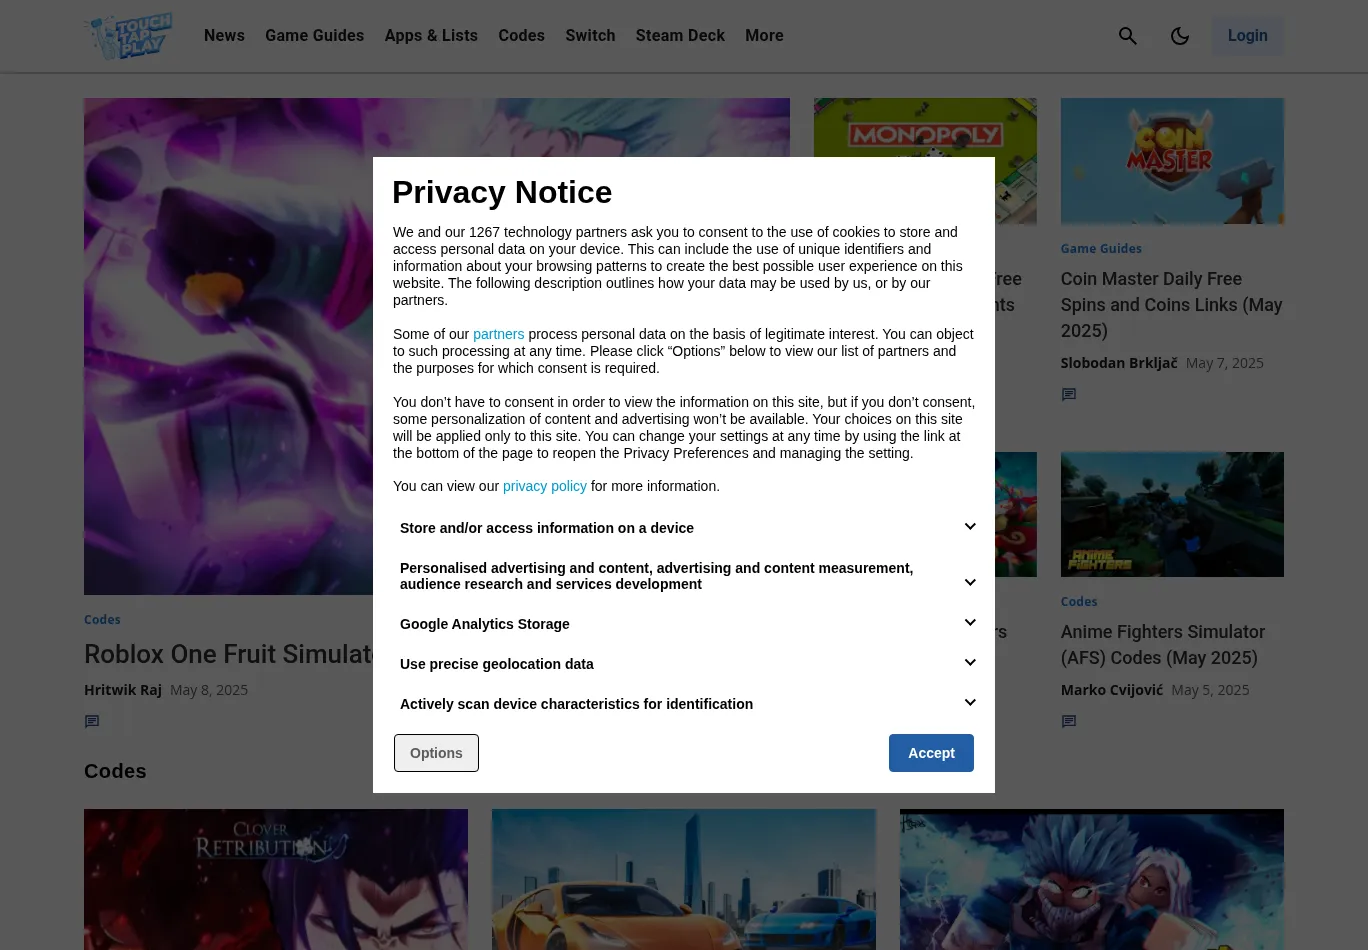The width and height of the screenshot is (1368, 950).
Task: Open the site search magnifier icon
Action: [x=1128, y=36]
